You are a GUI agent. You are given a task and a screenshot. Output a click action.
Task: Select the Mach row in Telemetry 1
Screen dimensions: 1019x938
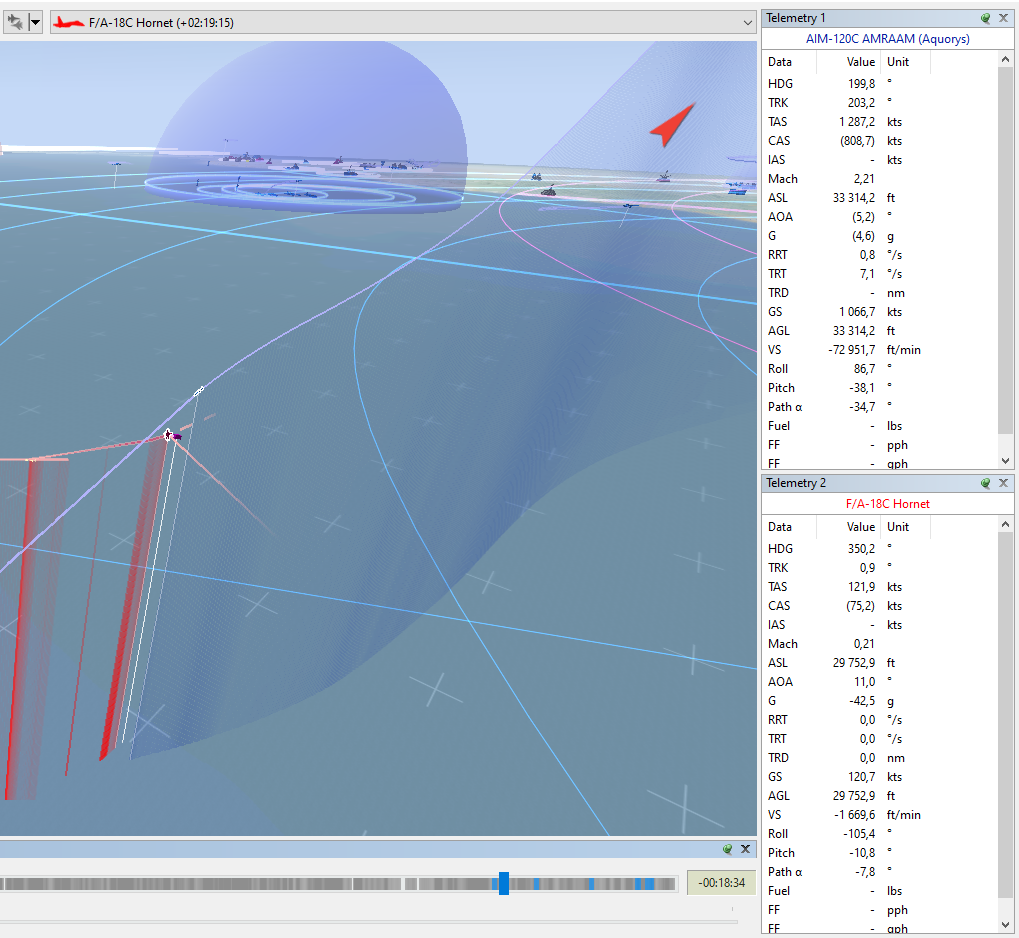click(x=880, y=179)
